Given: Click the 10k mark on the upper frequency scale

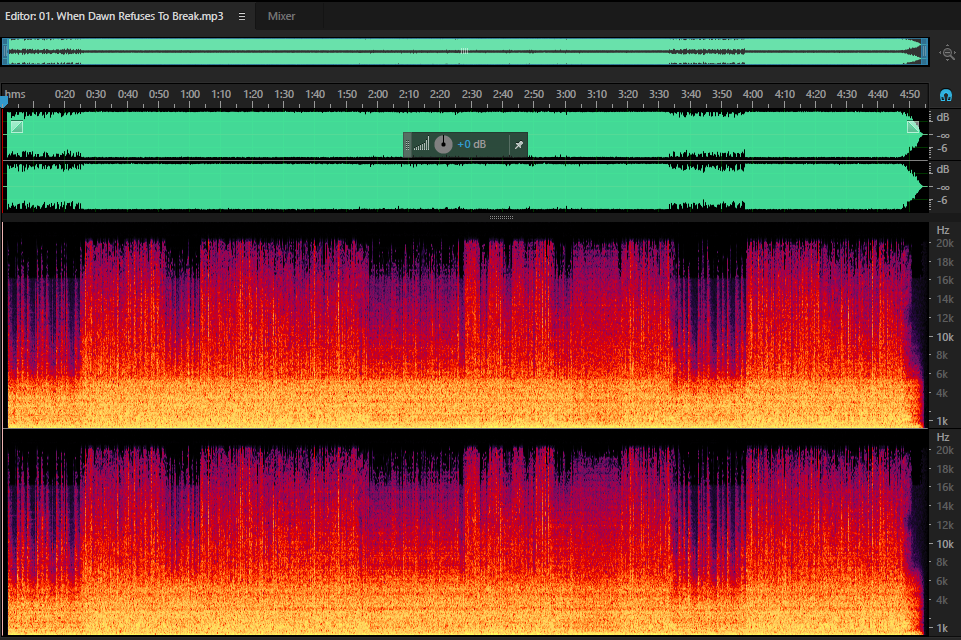Looking at the screenshot, I should [944, 337].
